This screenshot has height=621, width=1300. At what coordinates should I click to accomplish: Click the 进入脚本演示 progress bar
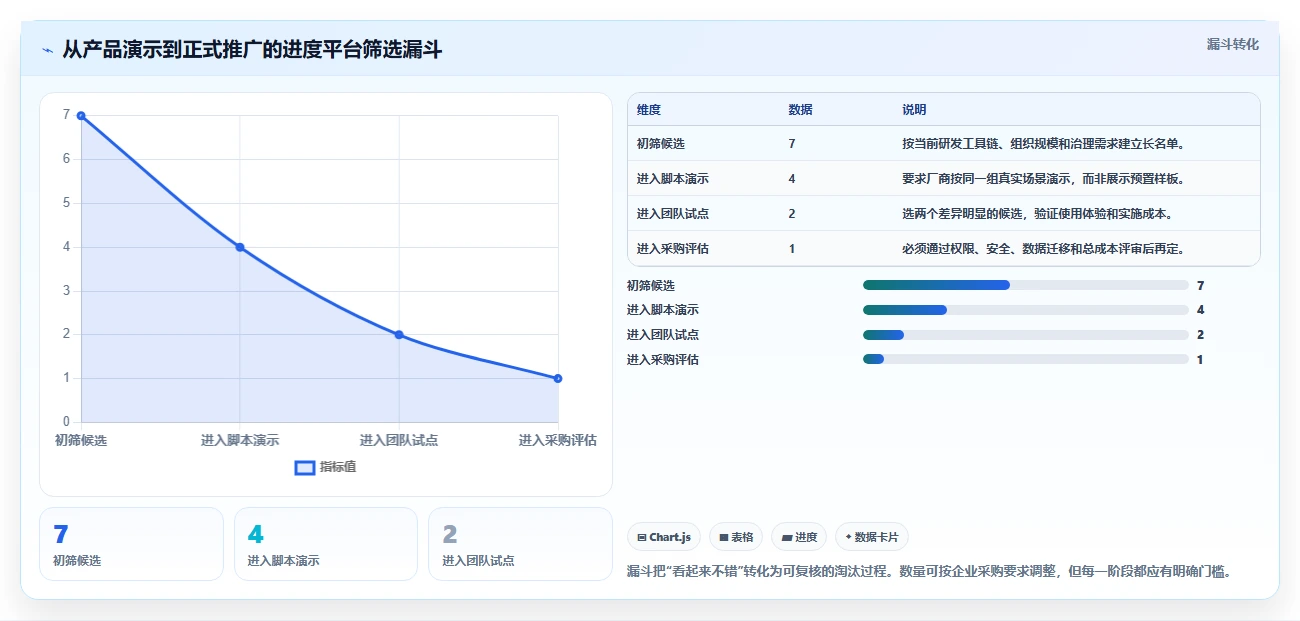pos(1025,310)
